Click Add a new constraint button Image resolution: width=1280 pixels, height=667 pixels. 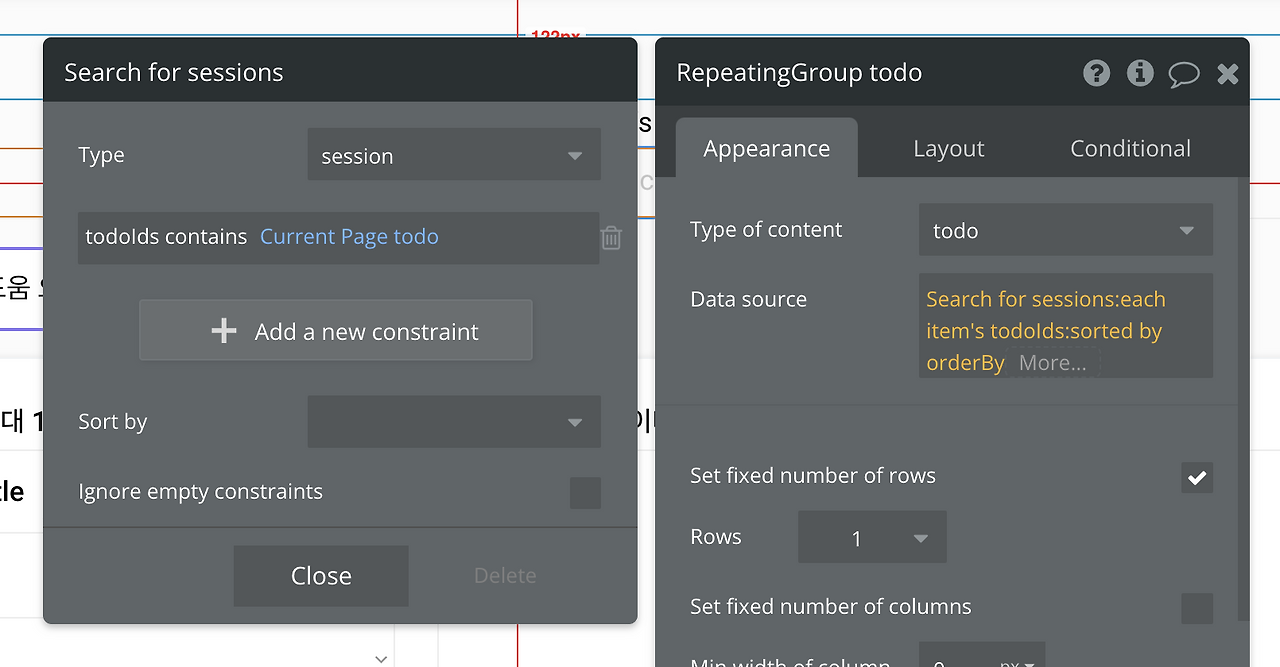coord(336,331)
